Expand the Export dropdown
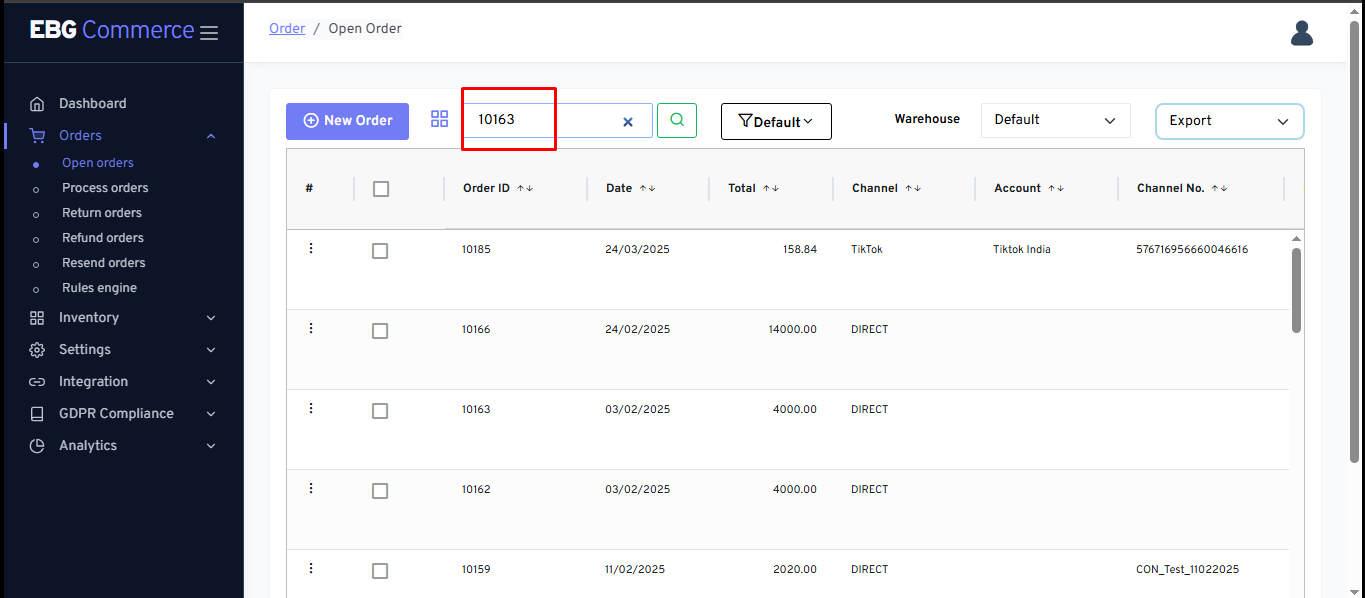This screenshot has width=1365, height=598. [x=1229, y=121]
